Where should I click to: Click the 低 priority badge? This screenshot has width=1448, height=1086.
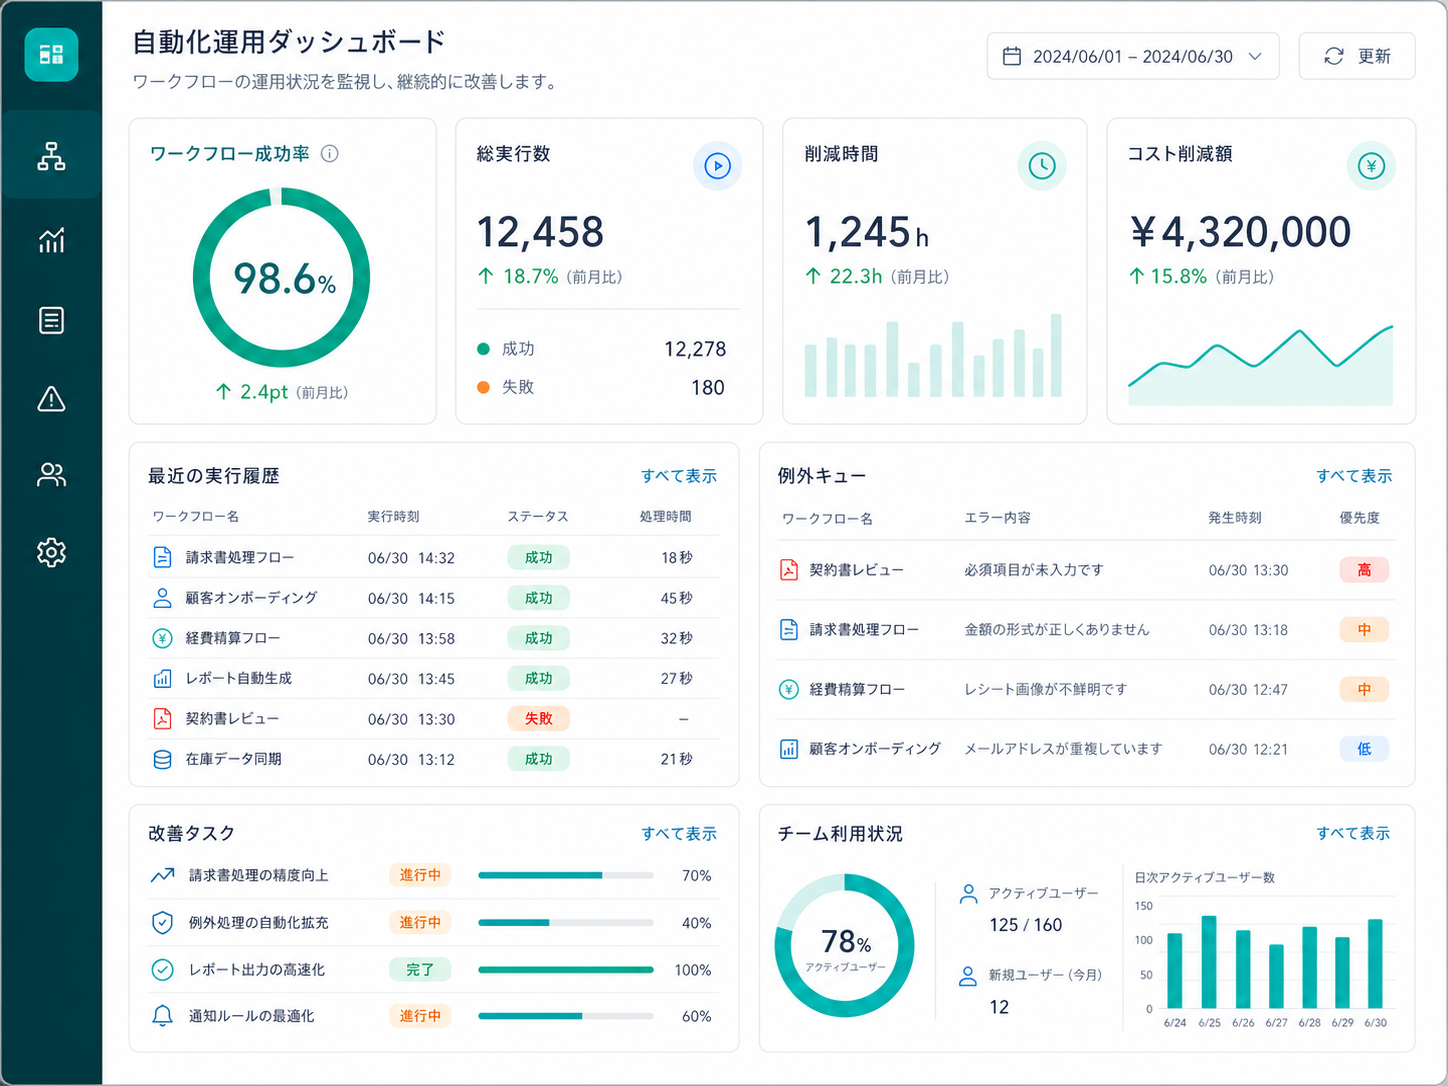pyautogui.click(x=1364, y=749)
